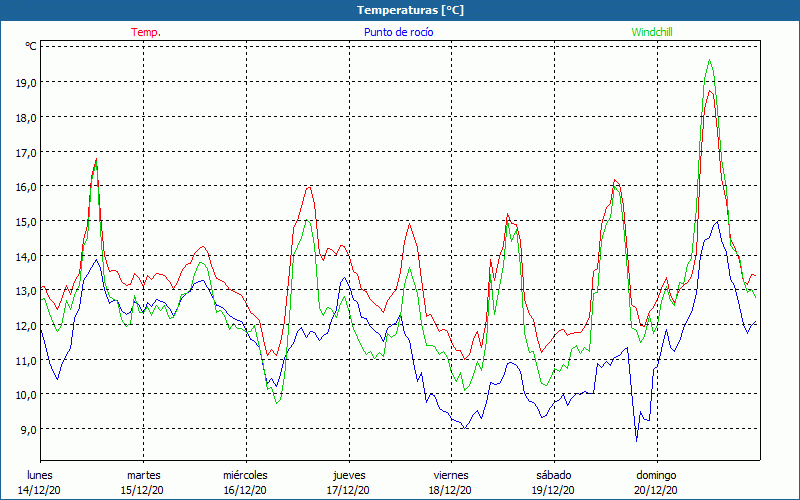Click the 11,0 y-axis value
This screenshot has height=500, width=800.
click(x=26, y=360)
